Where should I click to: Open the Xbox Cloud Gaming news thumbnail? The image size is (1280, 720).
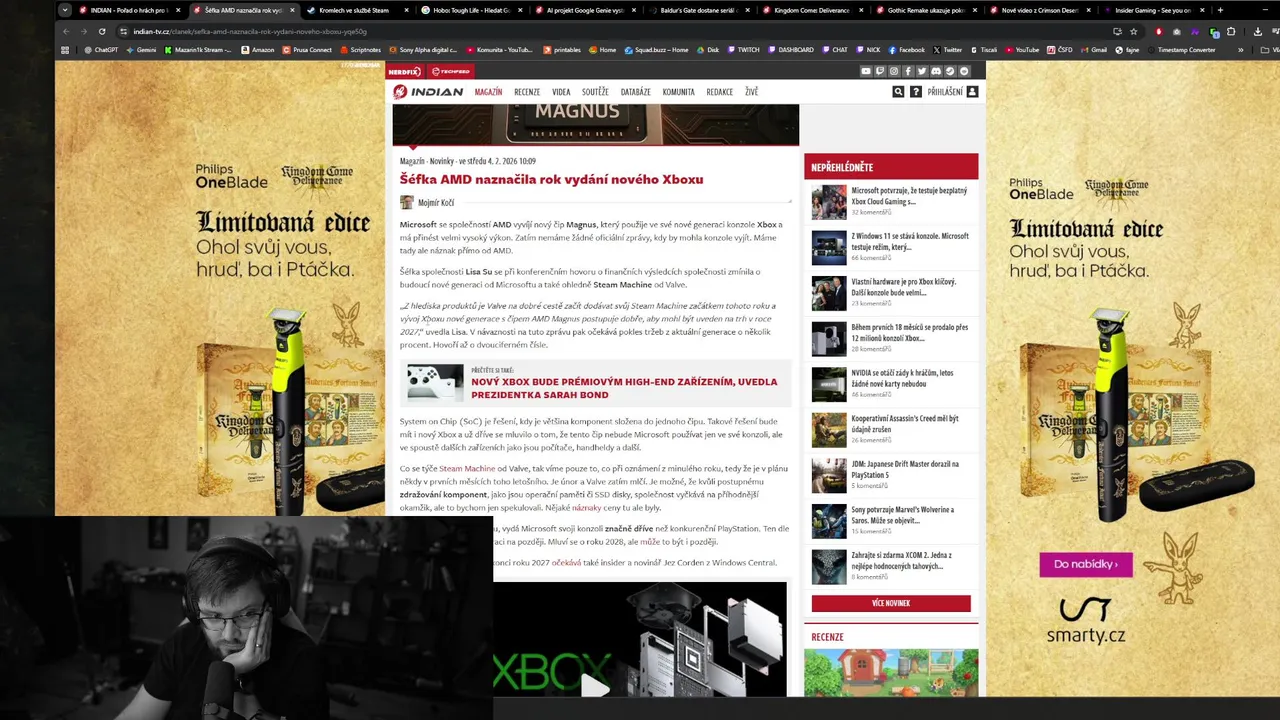coord(829,202)
